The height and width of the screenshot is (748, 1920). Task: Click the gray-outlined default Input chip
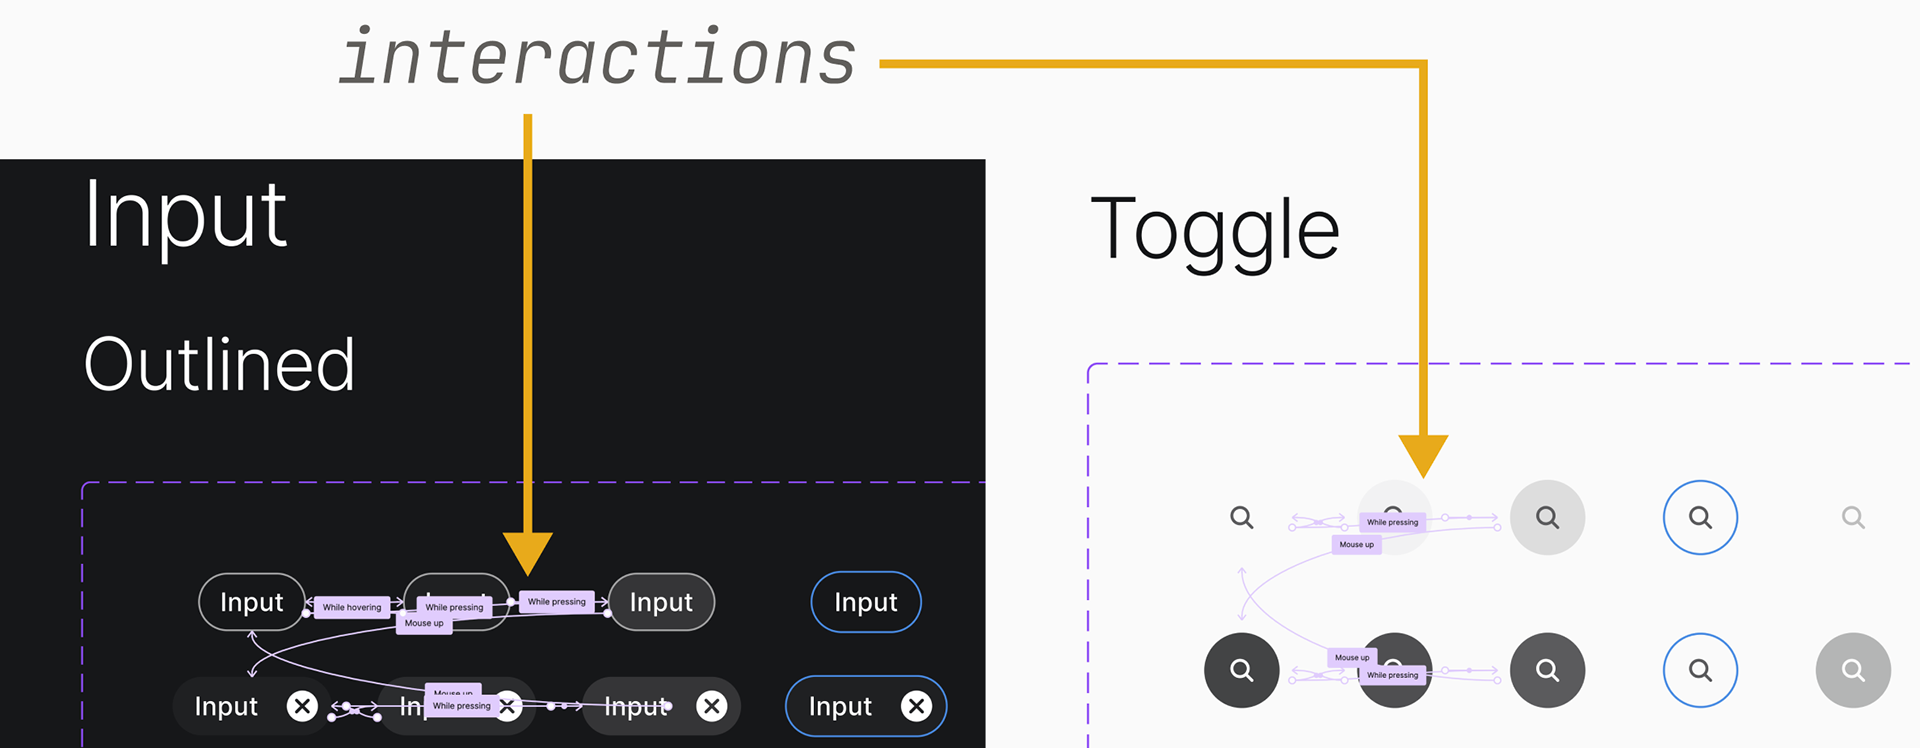click(x=252, y=602)
